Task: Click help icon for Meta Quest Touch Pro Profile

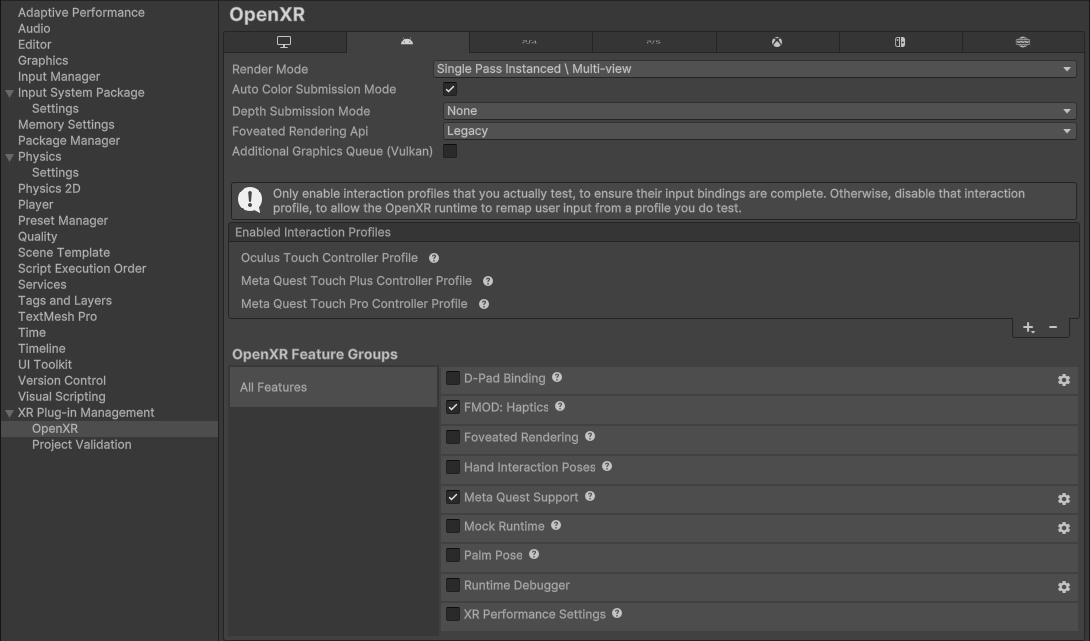Action: click(484, 304)
